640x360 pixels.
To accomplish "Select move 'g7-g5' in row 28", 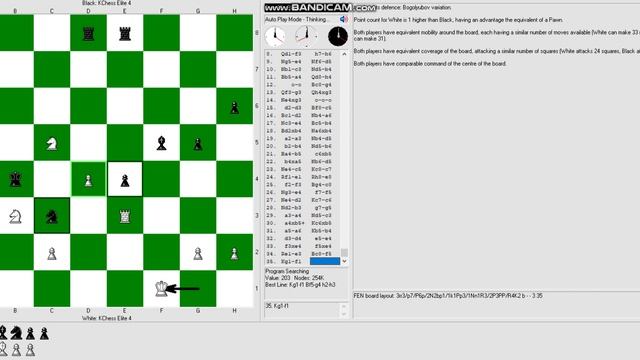I will coord(323,208).
